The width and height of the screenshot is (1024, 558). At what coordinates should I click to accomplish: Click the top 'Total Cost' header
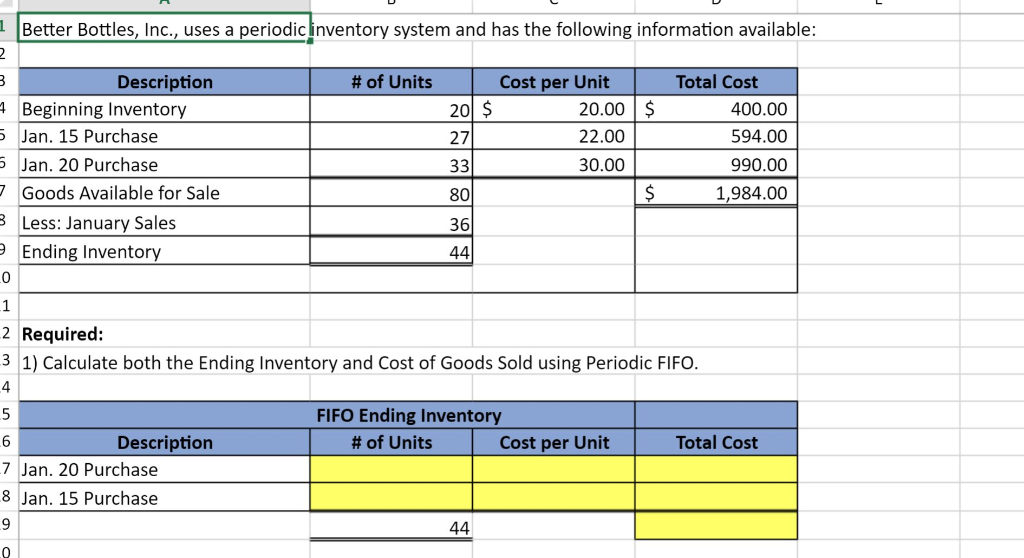pos(716,82)
